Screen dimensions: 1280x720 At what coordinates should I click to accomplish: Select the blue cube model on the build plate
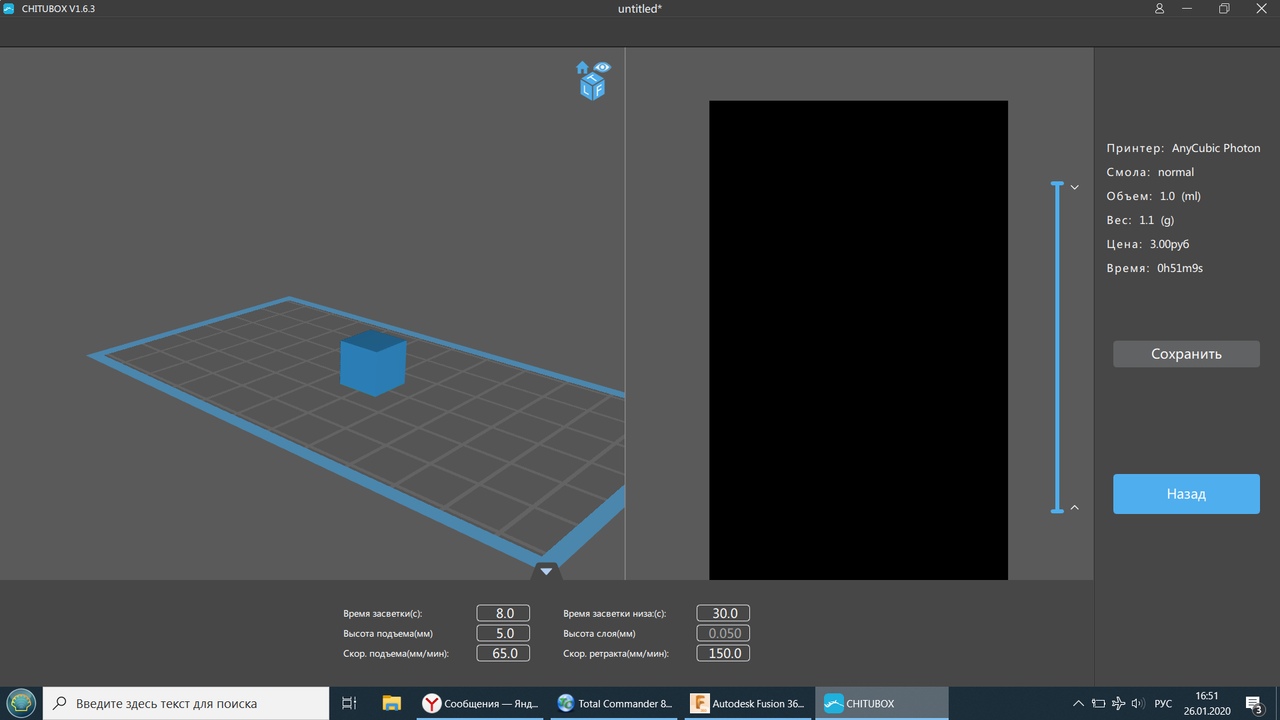pos(372,362)
